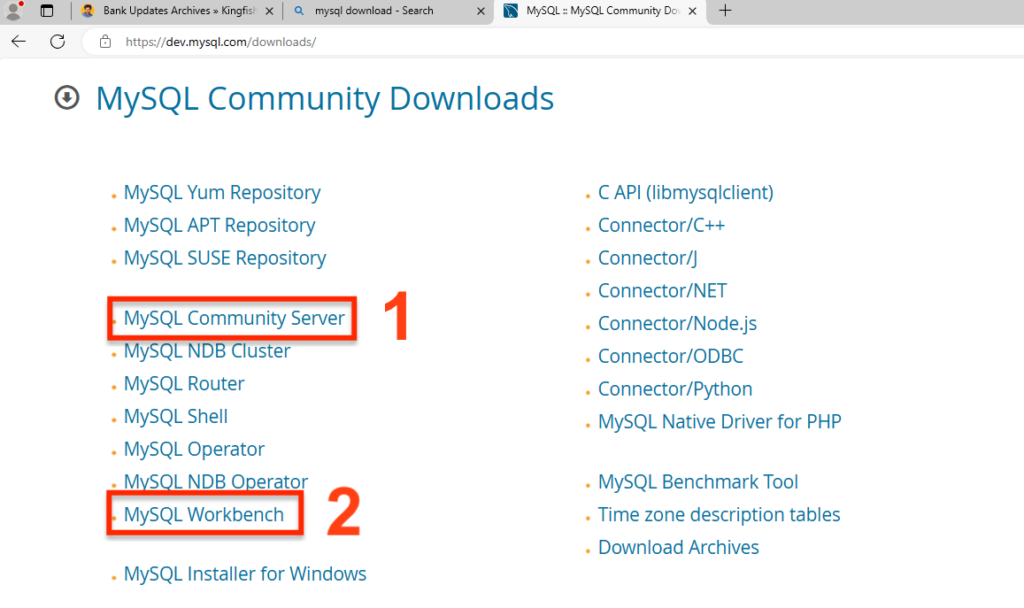
Task: Open MySQL Benchmark Tool link
Action: 698,482
